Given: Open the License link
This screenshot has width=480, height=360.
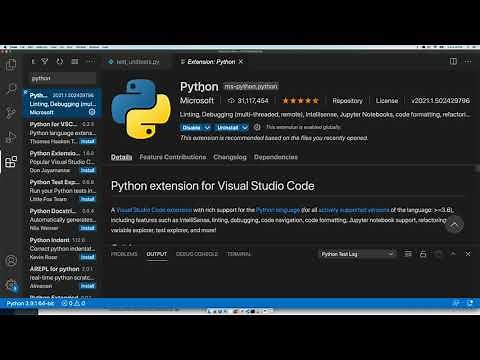Looking at the screenshot, I should (387, 100).
